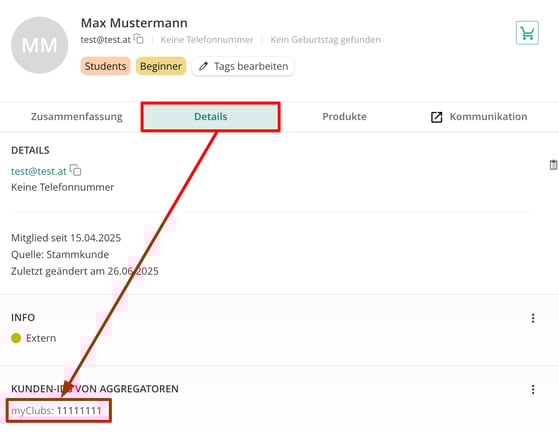Viewport: 559px width, 432px height.
Task: Open Kunden-IDs von Aggregatoren three-dot menu
Action: click(x=533, y=389)
